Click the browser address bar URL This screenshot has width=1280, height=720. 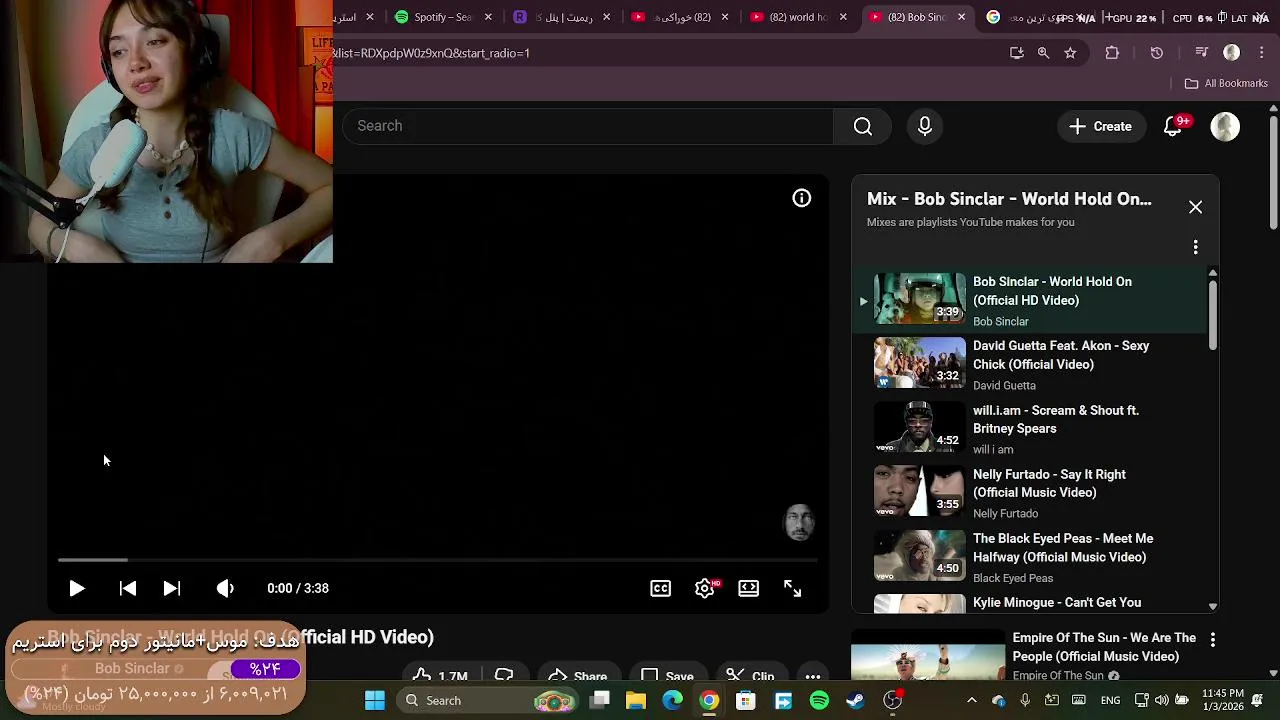pos(432,53)
